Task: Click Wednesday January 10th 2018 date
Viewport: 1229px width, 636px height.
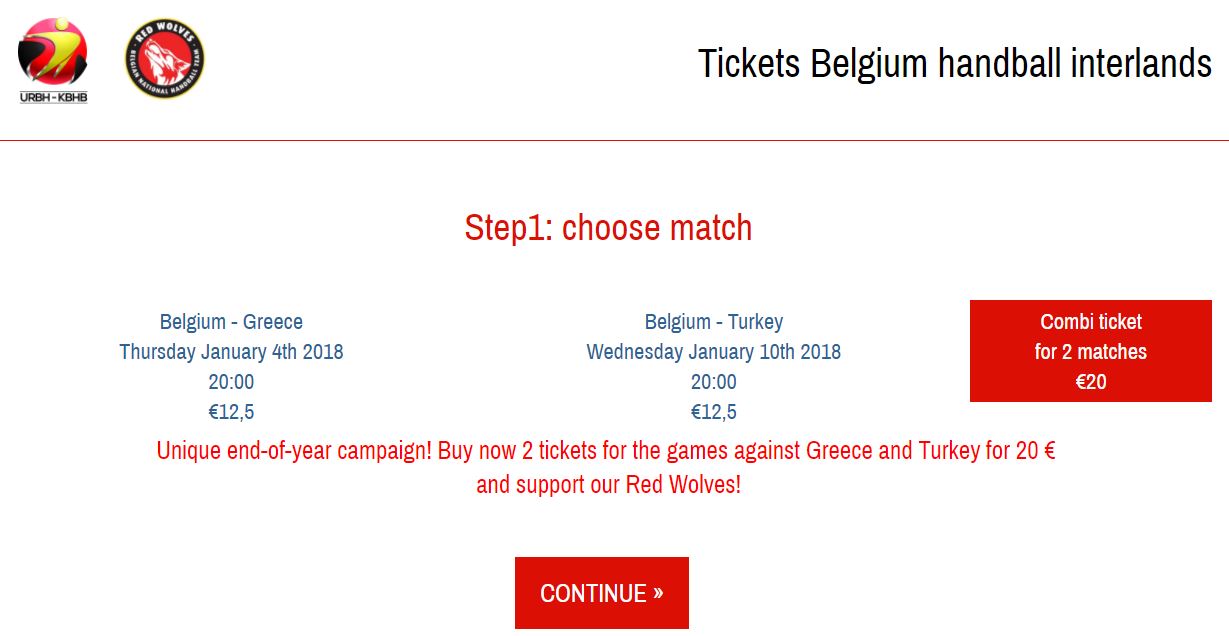Action: point(714,352)
